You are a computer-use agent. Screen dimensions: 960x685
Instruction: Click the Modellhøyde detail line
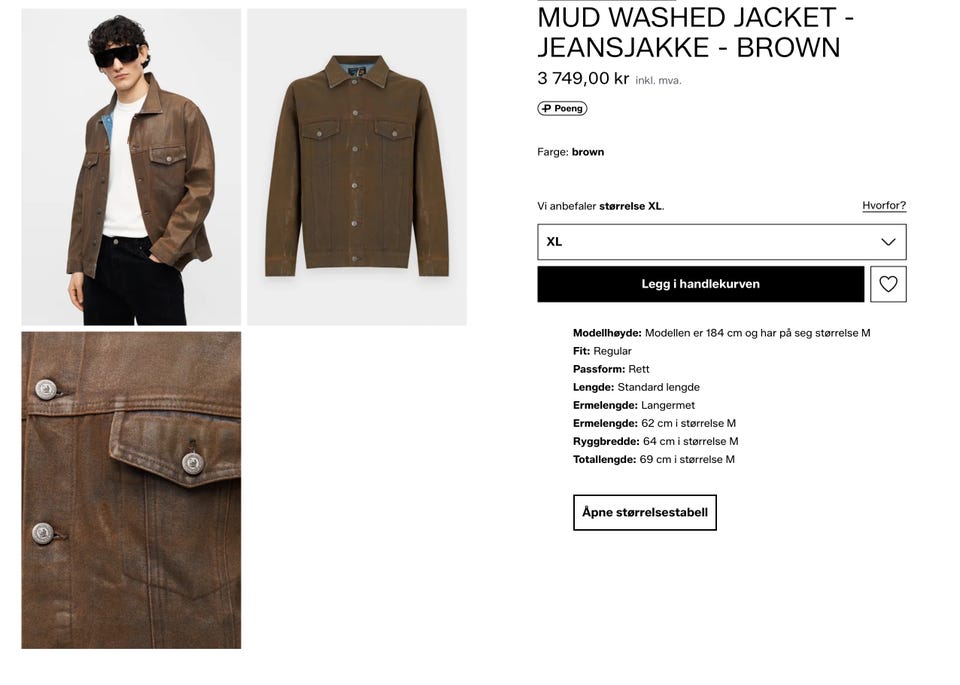click(x=721, y=333)
